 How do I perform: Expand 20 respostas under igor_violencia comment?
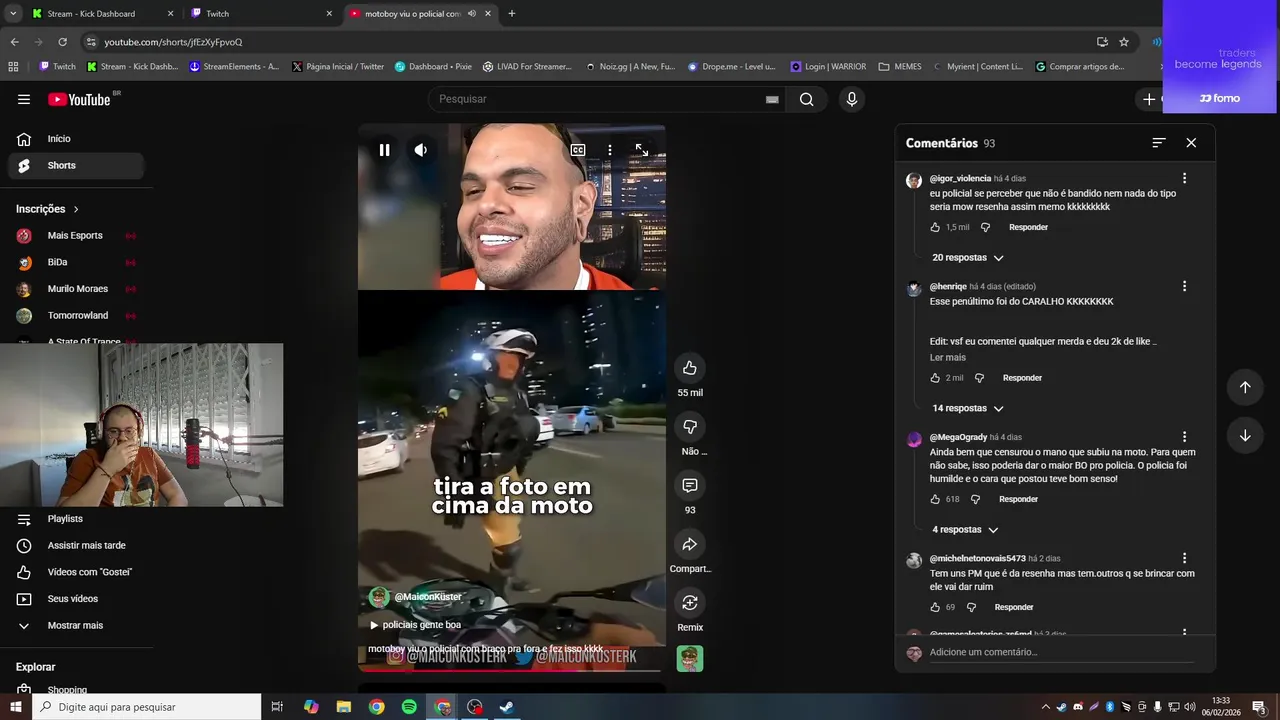(x=967, y=258)
